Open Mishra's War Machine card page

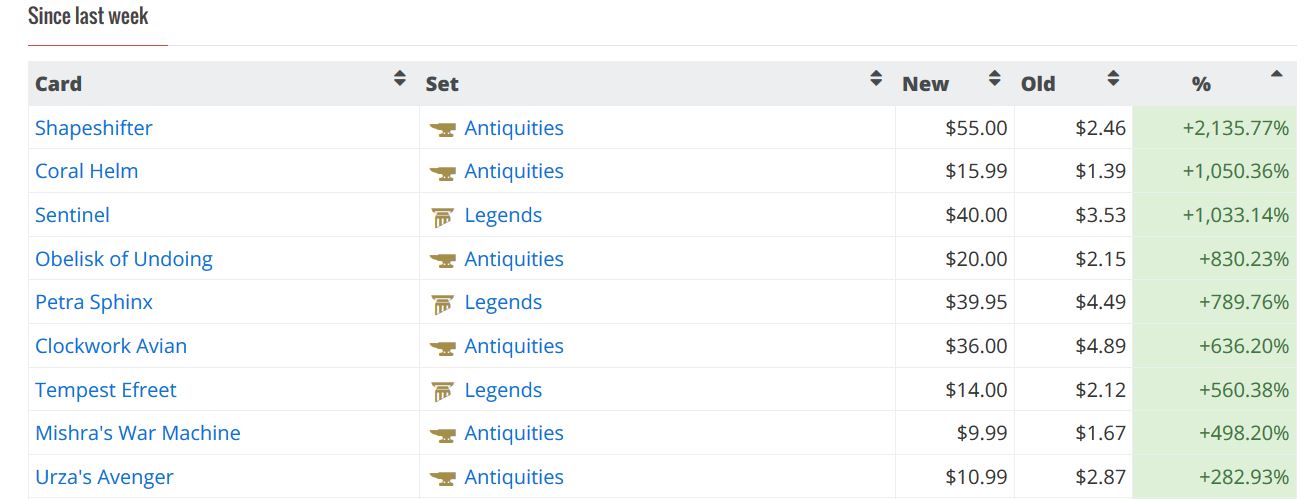tap(138, 433)
